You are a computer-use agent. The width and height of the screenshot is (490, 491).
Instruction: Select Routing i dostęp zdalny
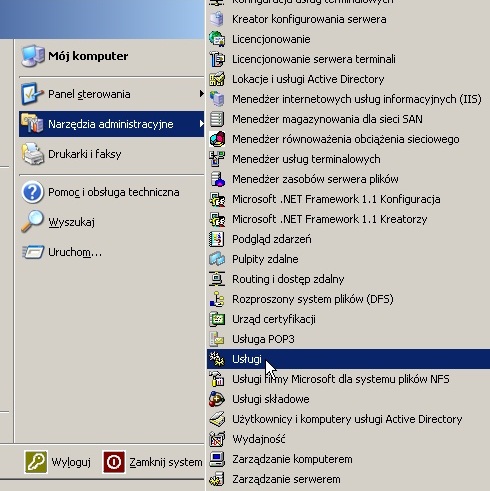(348, 279)
